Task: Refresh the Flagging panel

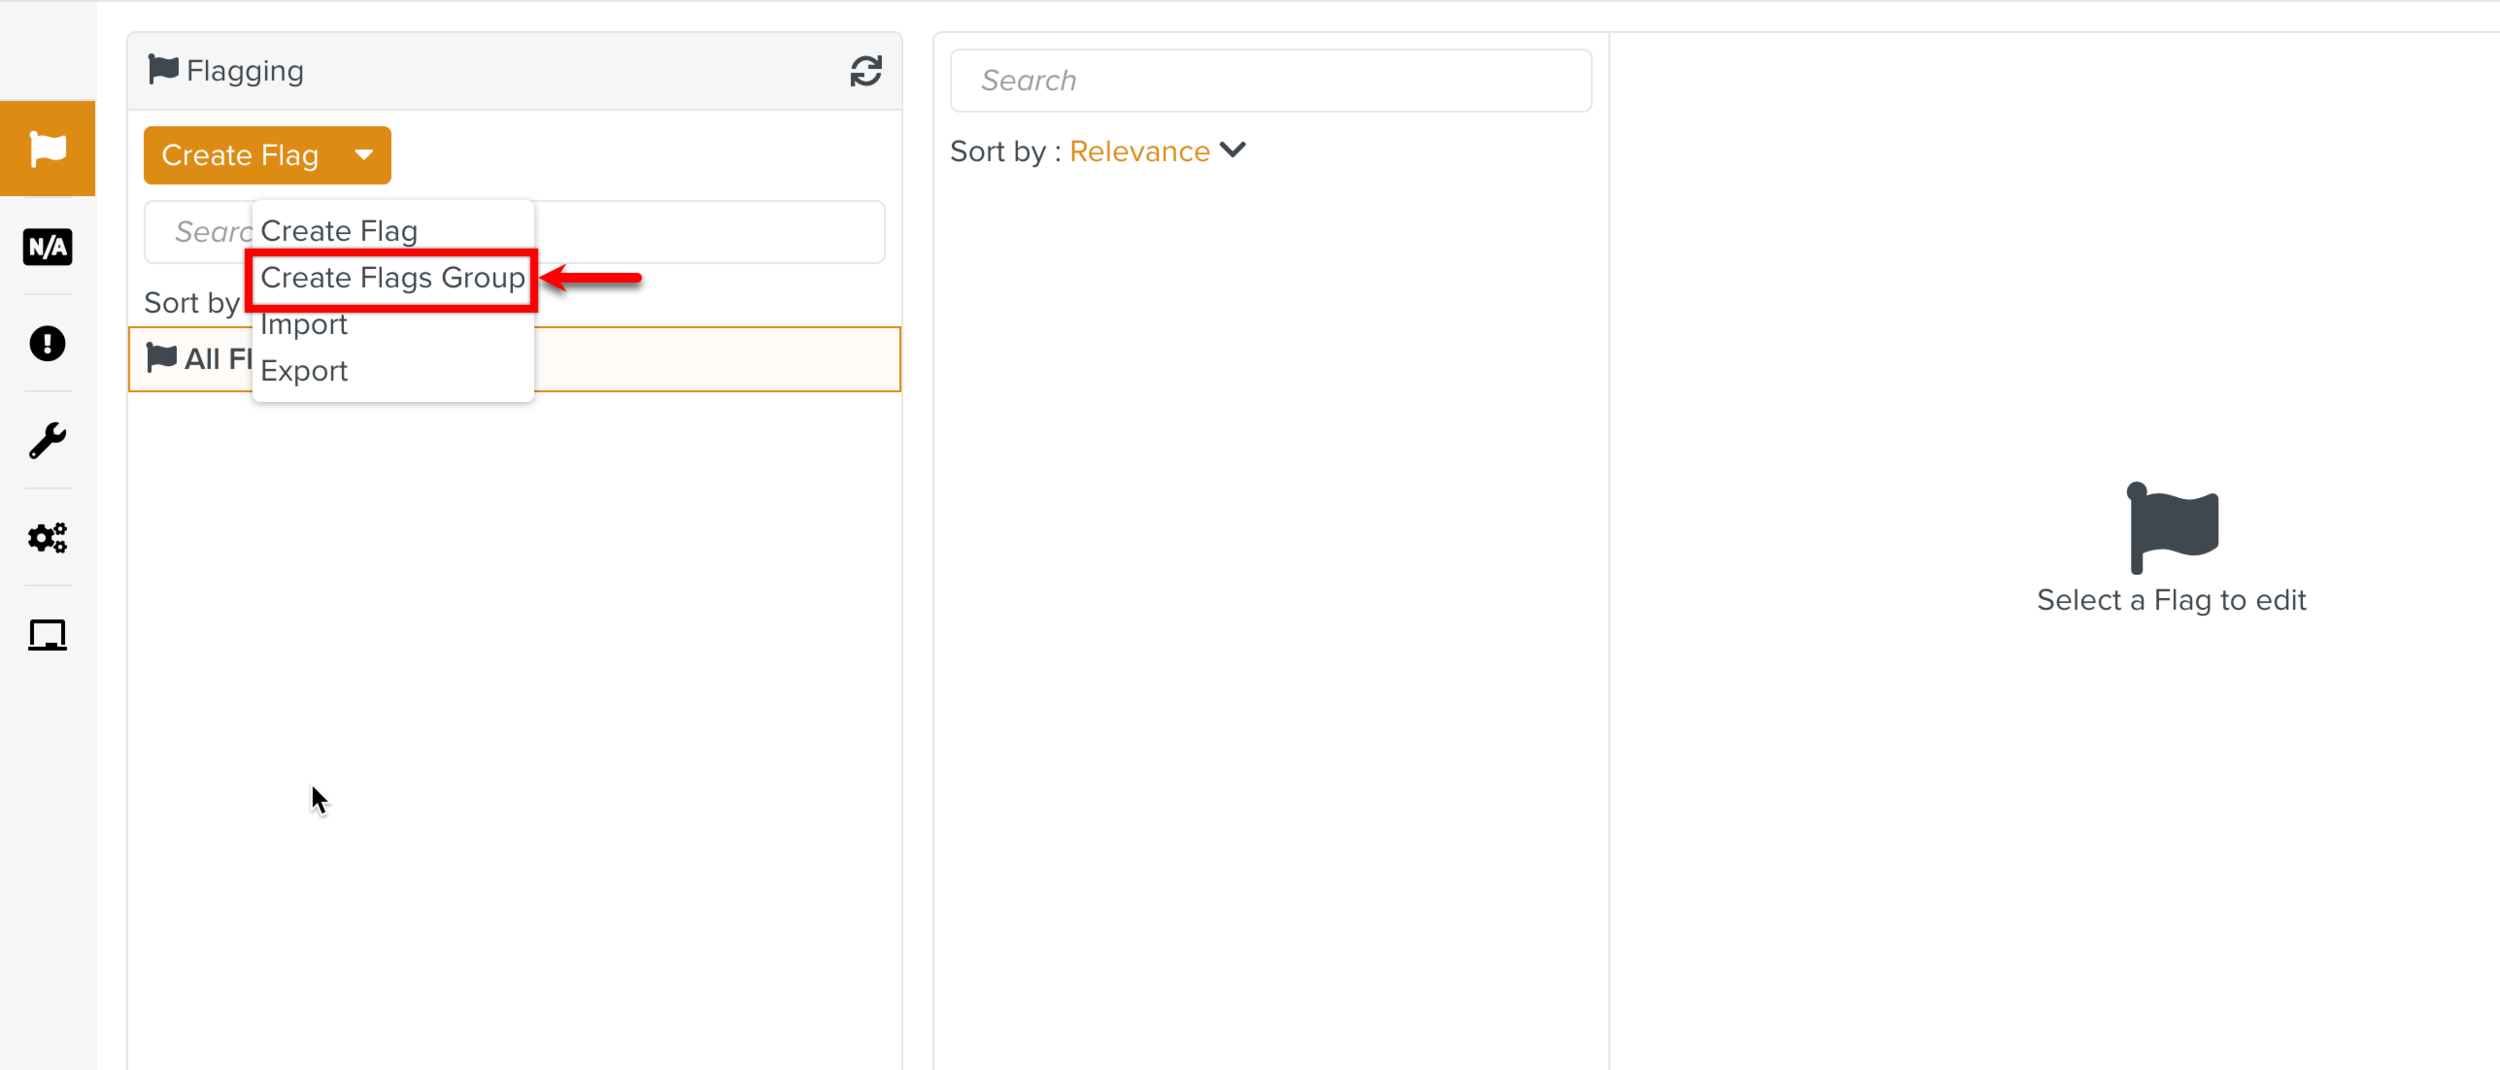Action: pyautogui.click(x=865, y=71)
